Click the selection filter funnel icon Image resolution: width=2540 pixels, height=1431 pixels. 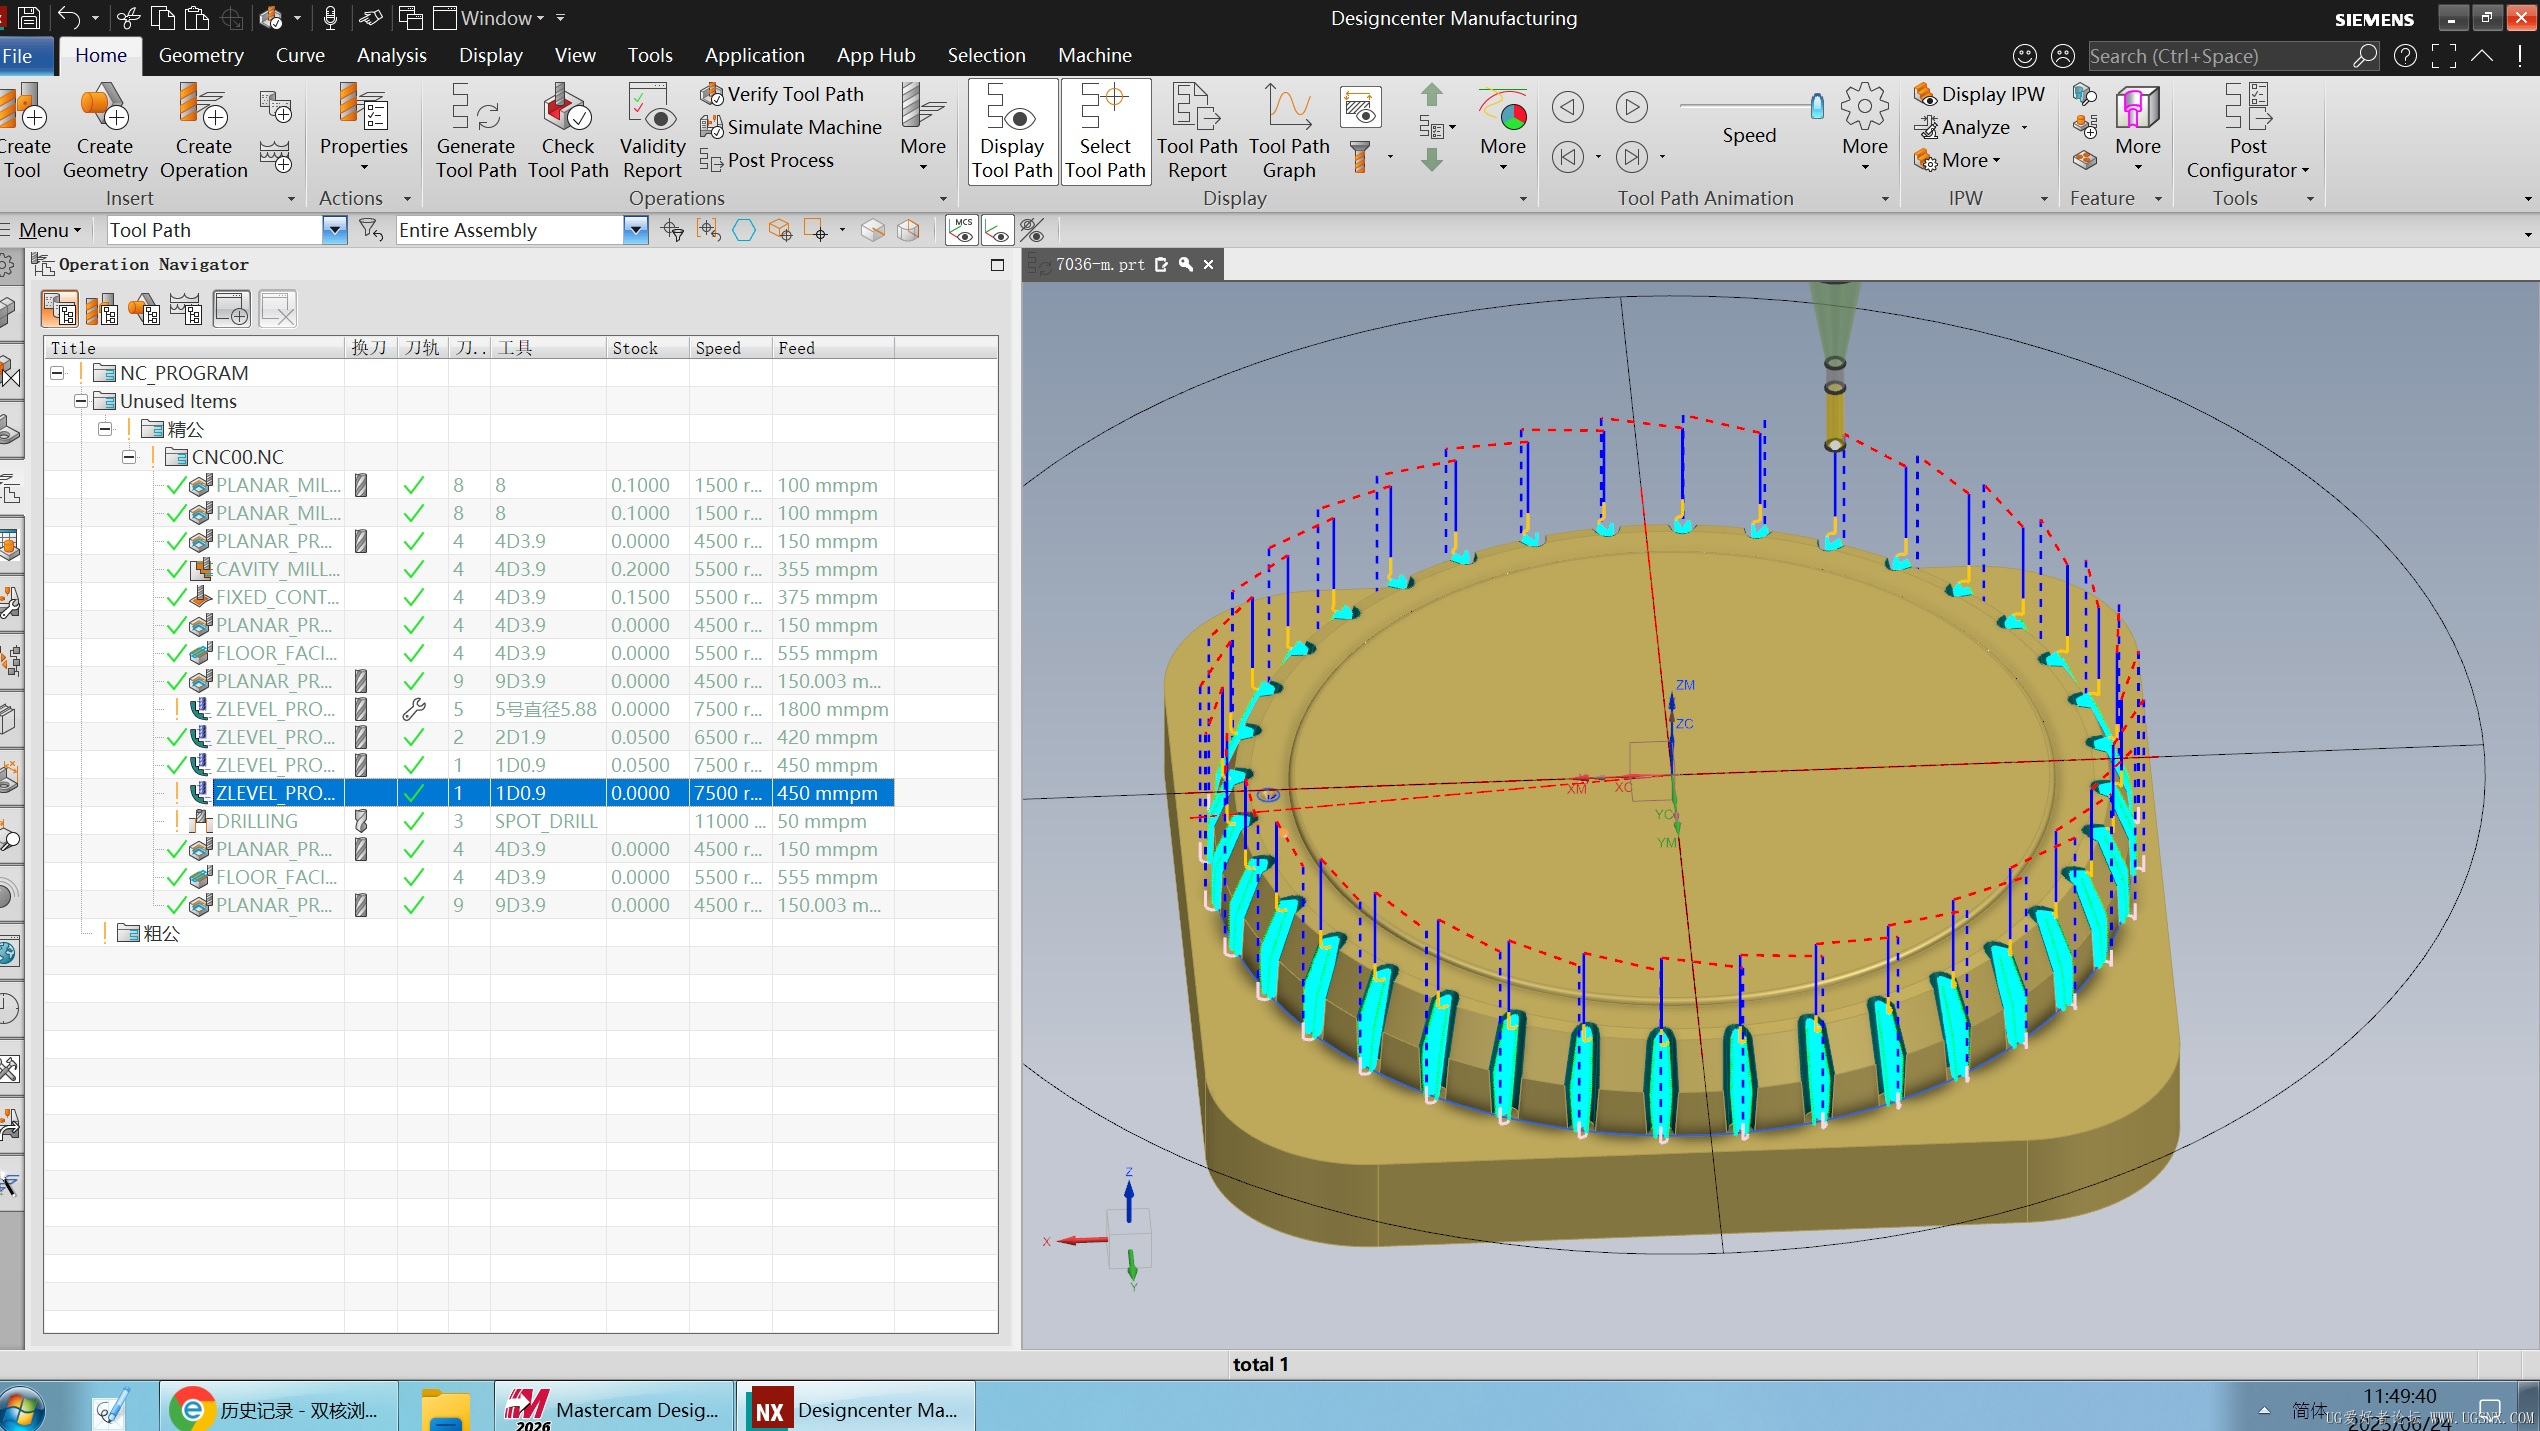[x=371, y=230]
